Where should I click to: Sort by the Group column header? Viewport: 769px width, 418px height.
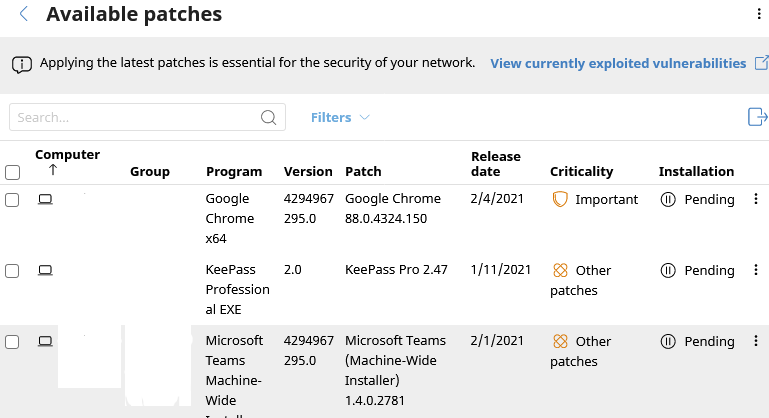coord(150,171)
